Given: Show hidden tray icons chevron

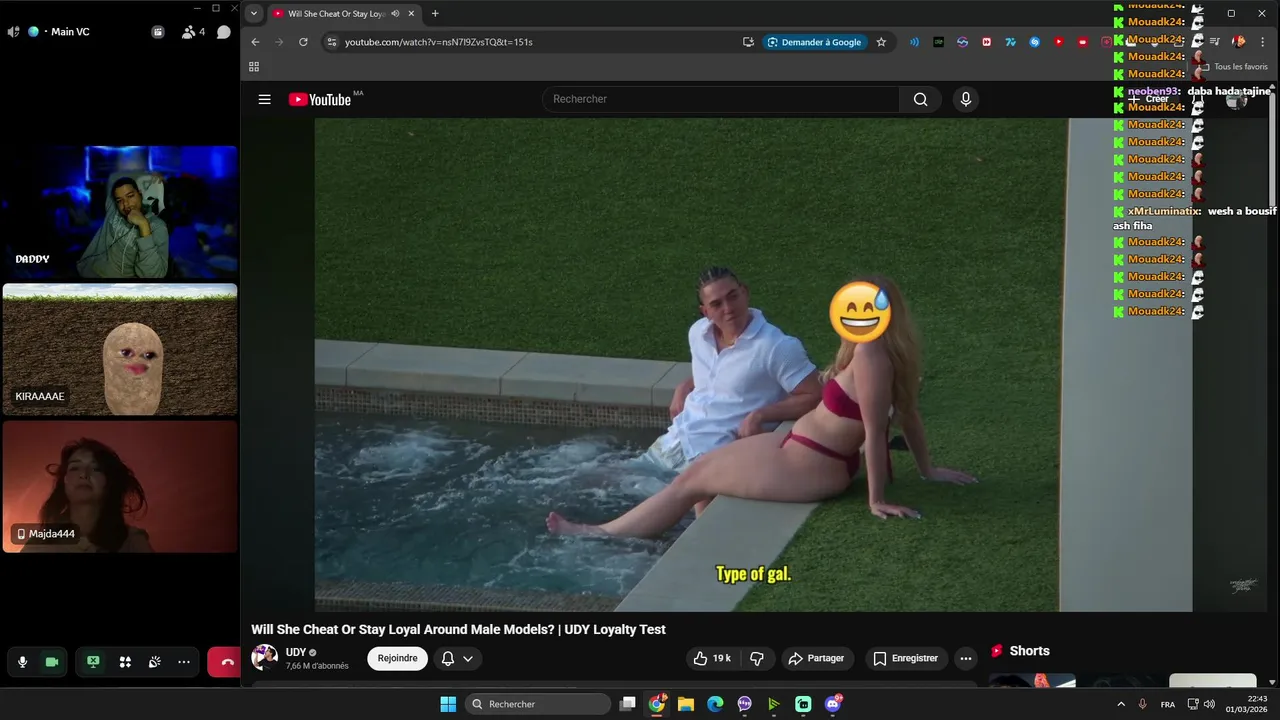Looking at the screenshot, I should (x=1121, y=704).
